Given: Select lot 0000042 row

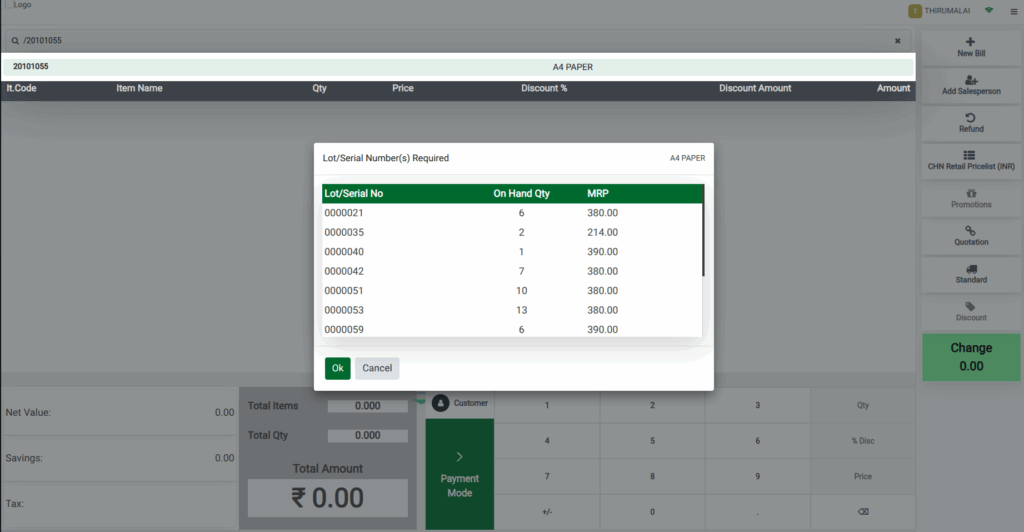Looking at the screenshot, I should point(512,272).
